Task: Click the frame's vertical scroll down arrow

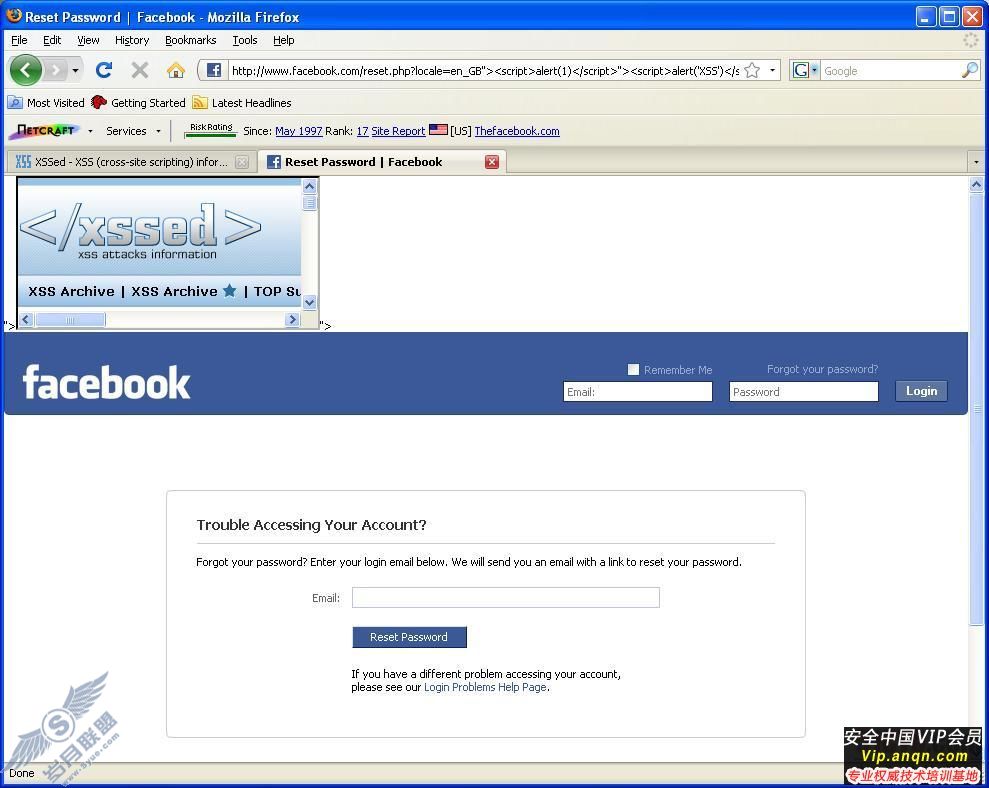Action: tap(309, 302)
